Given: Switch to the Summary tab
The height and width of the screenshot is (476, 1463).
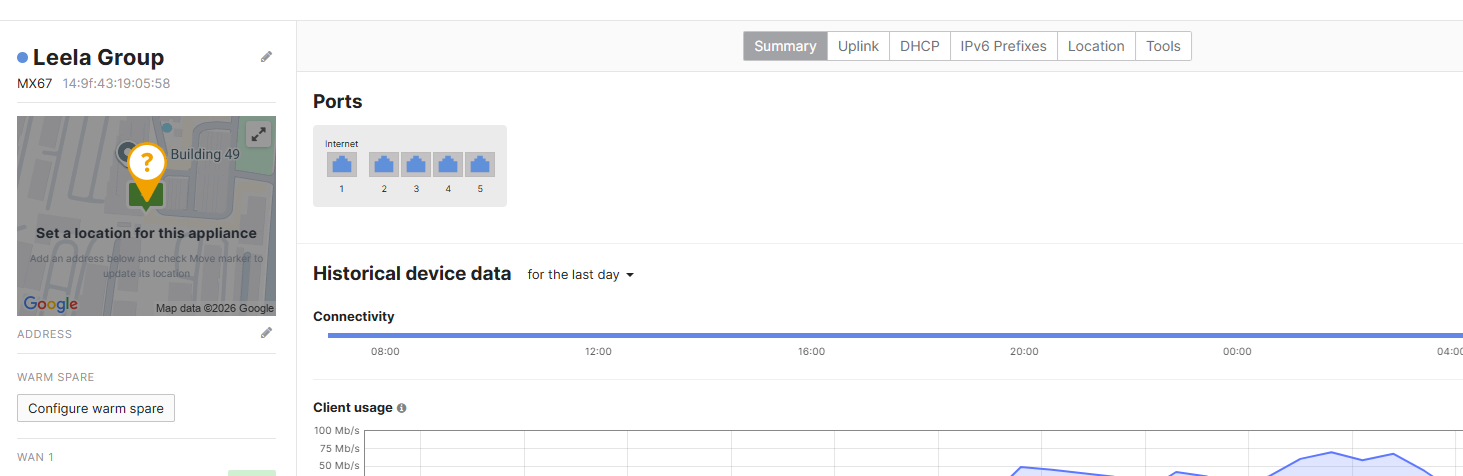Looking at the screenshot, I should click(785, 46).
